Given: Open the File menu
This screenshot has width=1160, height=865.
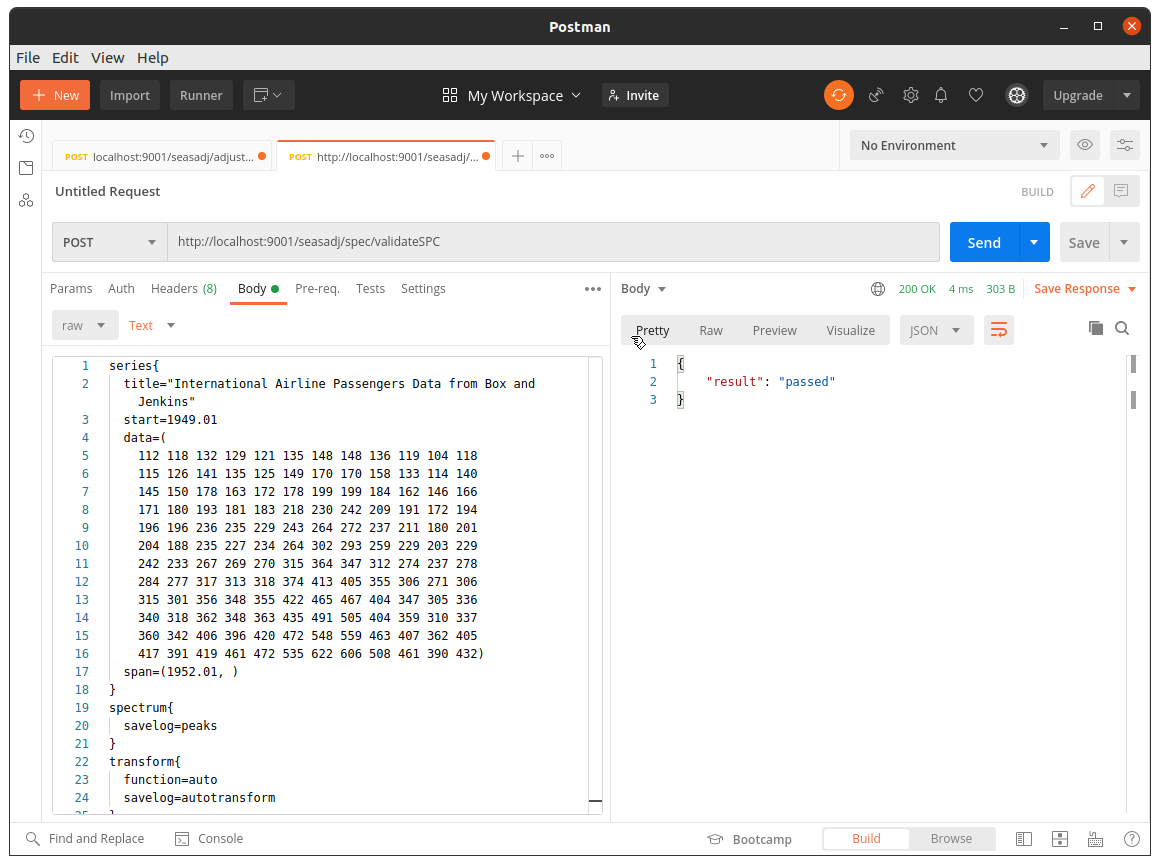Looking at the screenshot, I should [28, 58].
